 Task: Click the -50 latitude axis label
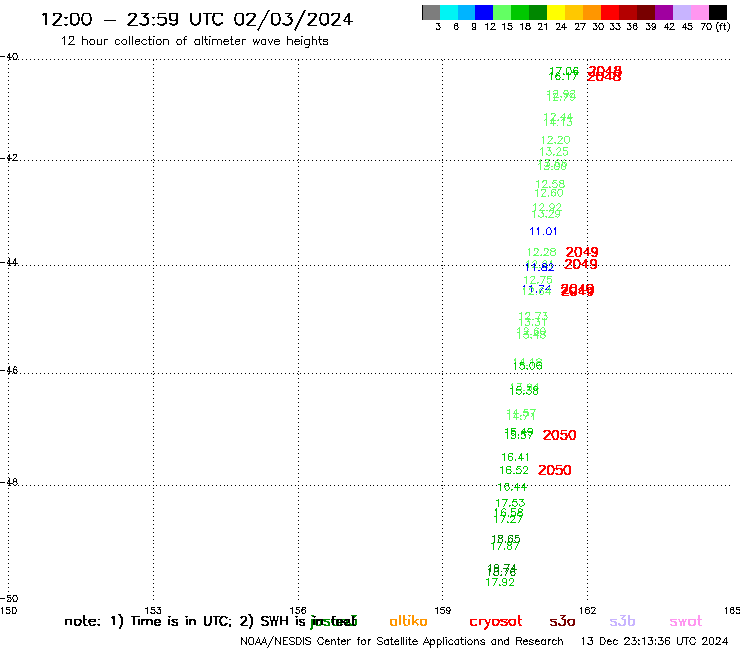9,599
